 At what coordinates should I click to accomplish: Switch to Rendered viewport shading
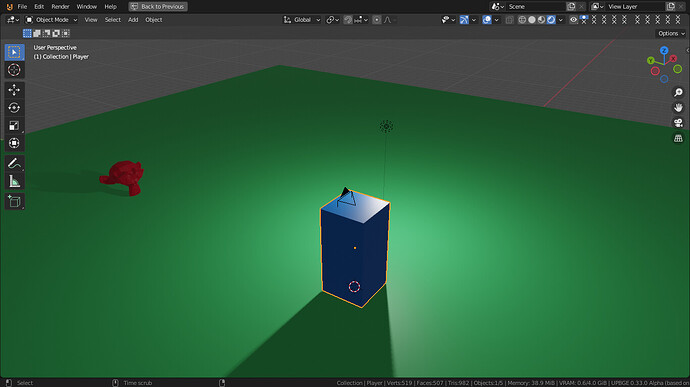coord(551,20)
